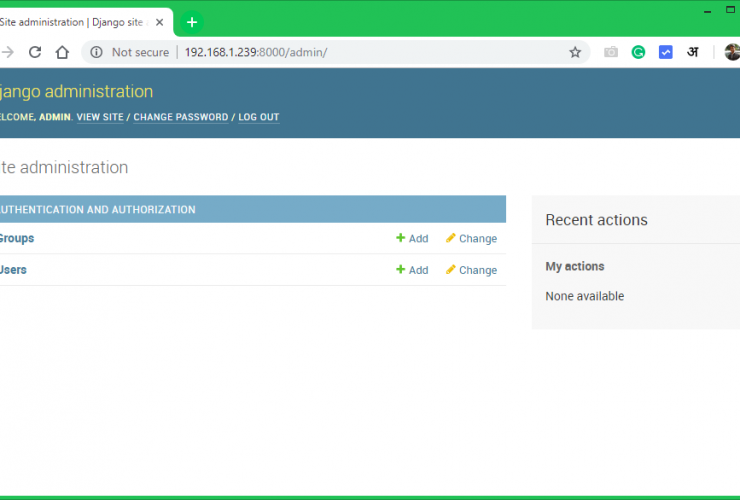Add a new Group

(x=412, y=238)
